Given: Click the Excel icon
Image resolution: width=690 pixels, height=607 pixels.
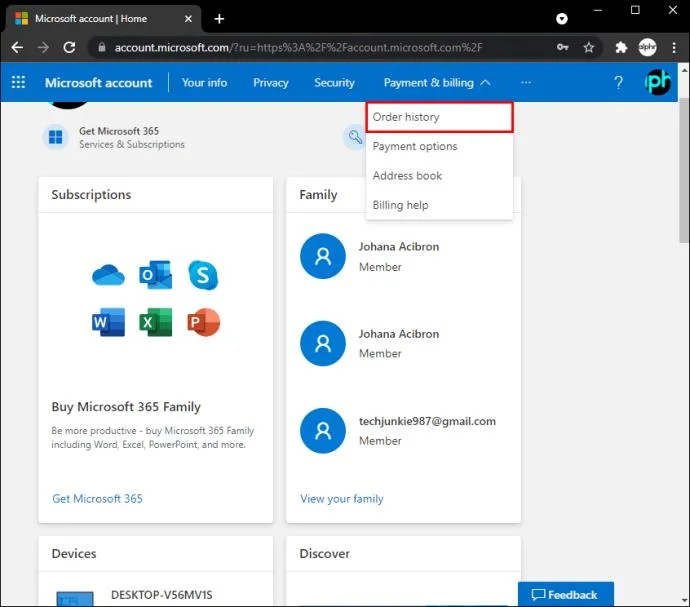Looking at the screenshot, I should (155, 322).
